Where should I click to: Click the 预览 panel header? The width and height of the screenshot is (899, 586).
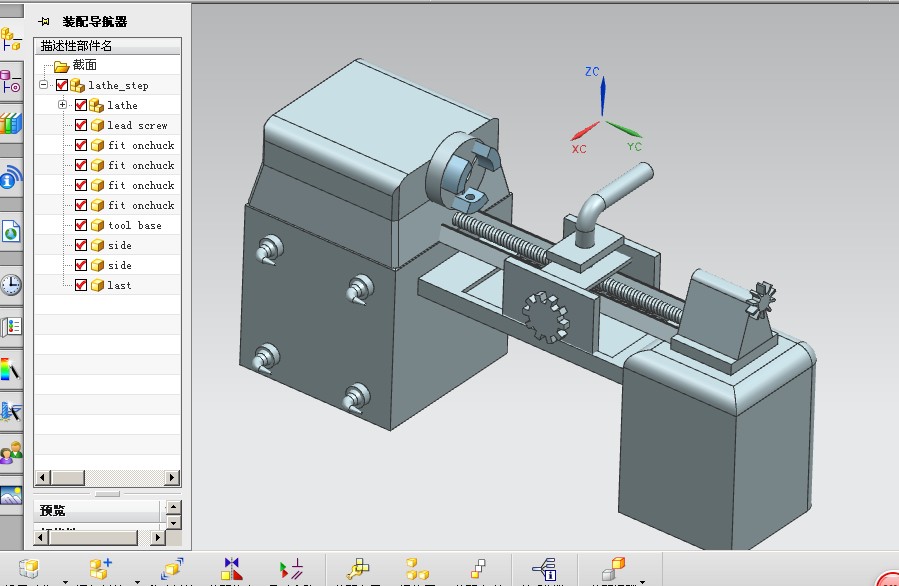pyautogui.click(x=97, y=510)
